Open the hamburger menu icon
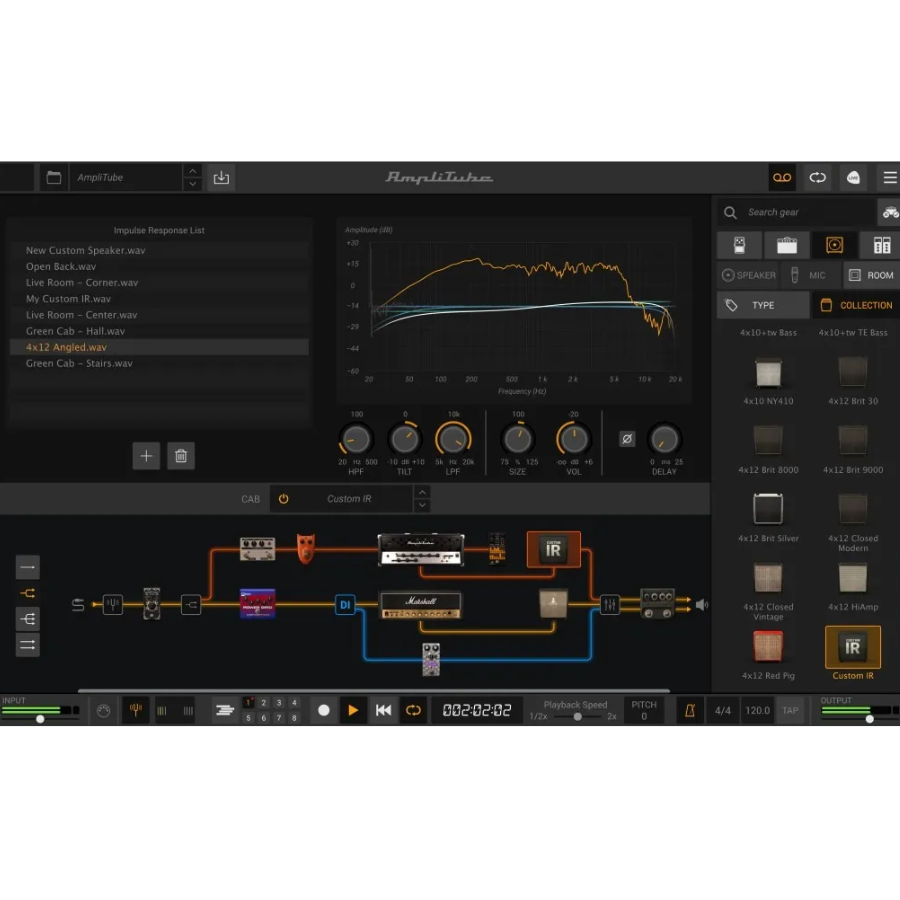 pyautogui.click(x=889, y=178)
